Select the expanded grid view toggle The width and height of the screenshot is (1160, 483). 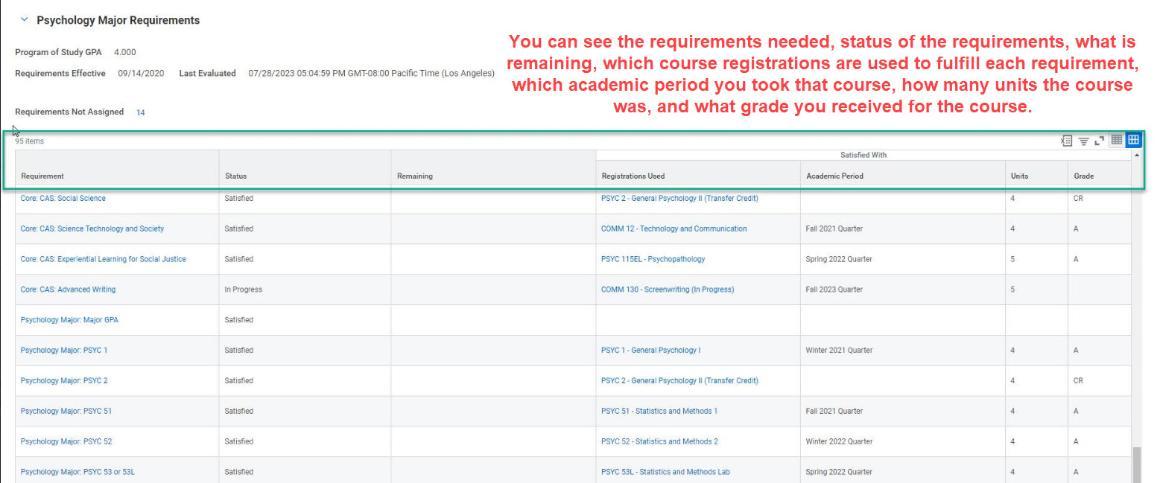[x=1135, y=141]
